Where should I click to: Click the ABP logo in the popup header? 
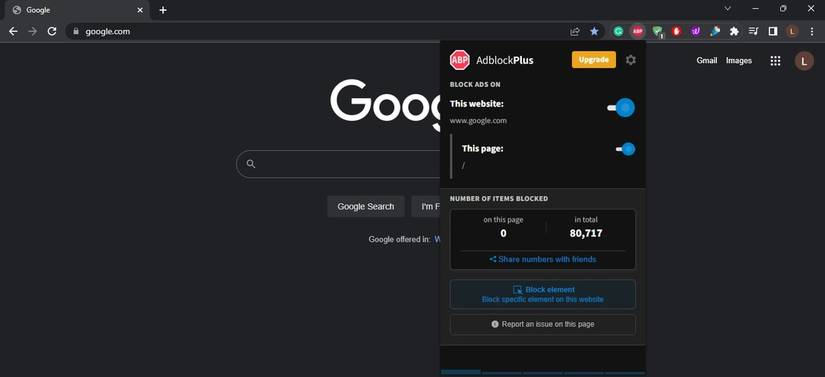(459, 60)
